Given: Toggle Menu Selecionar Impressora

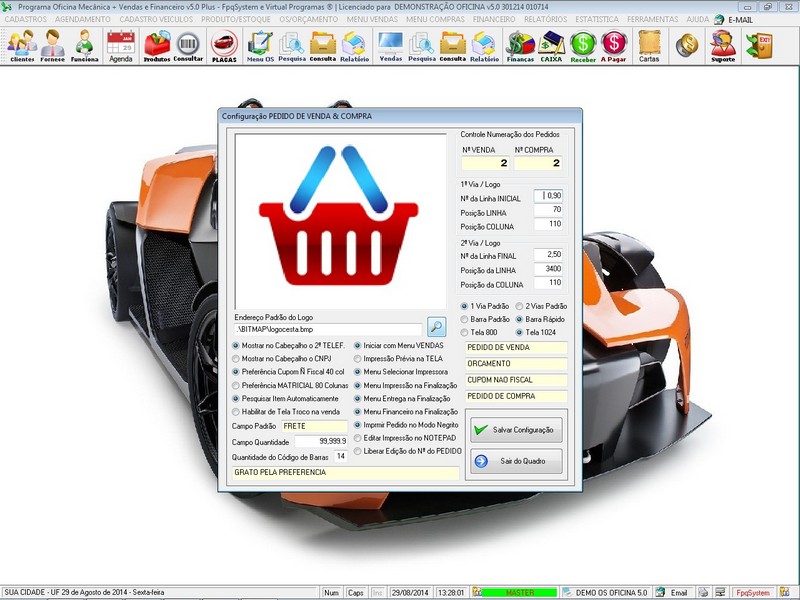Looking at the screenshot, I should (401, 372).
